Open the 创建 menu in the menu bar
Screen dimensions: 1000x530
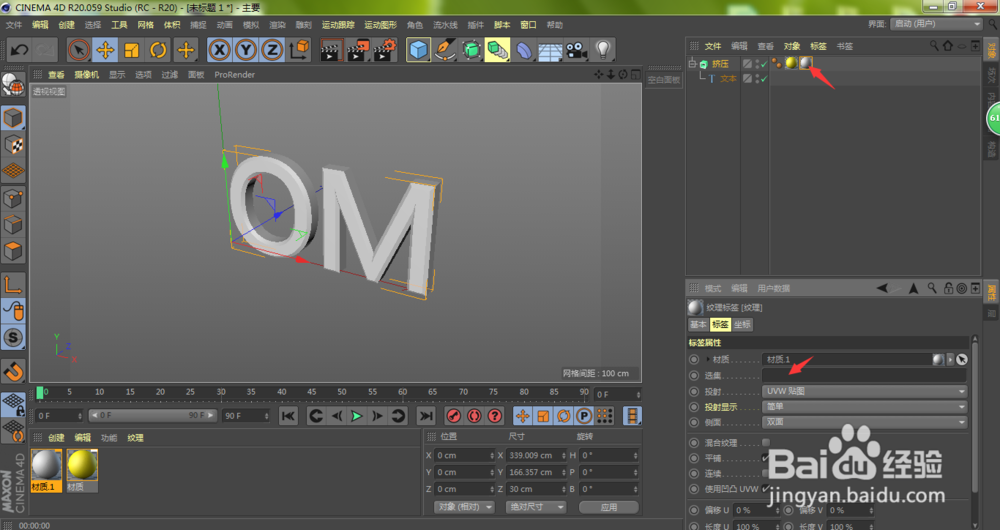pos(66,25)
